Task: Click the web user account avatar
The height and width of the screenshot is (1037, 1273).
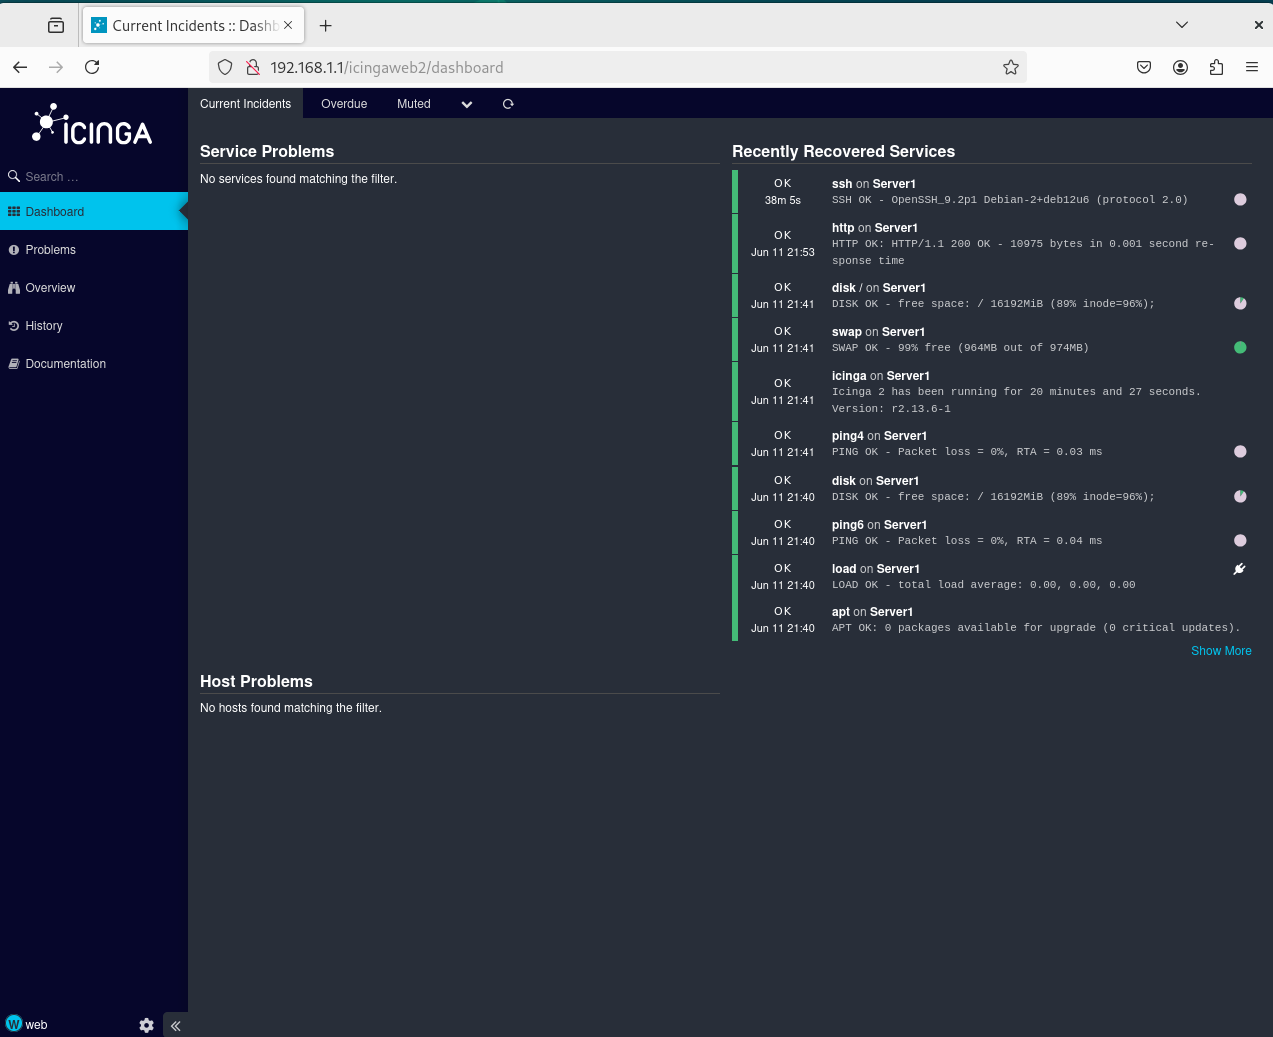Action: point(14,1024)
